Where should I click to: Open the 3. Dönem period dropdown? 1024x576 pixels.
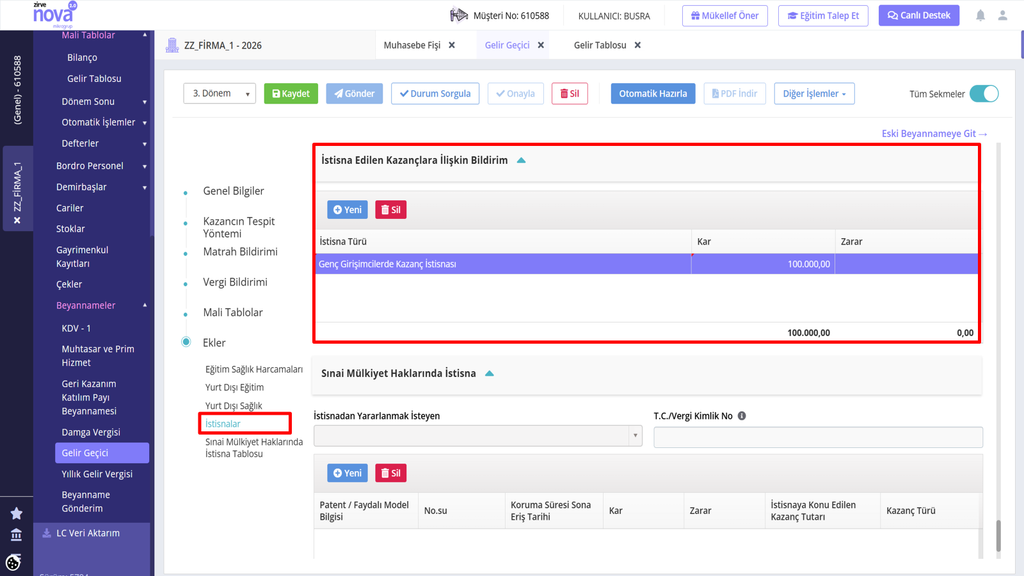pyautogui.click(x=219, y=93)
